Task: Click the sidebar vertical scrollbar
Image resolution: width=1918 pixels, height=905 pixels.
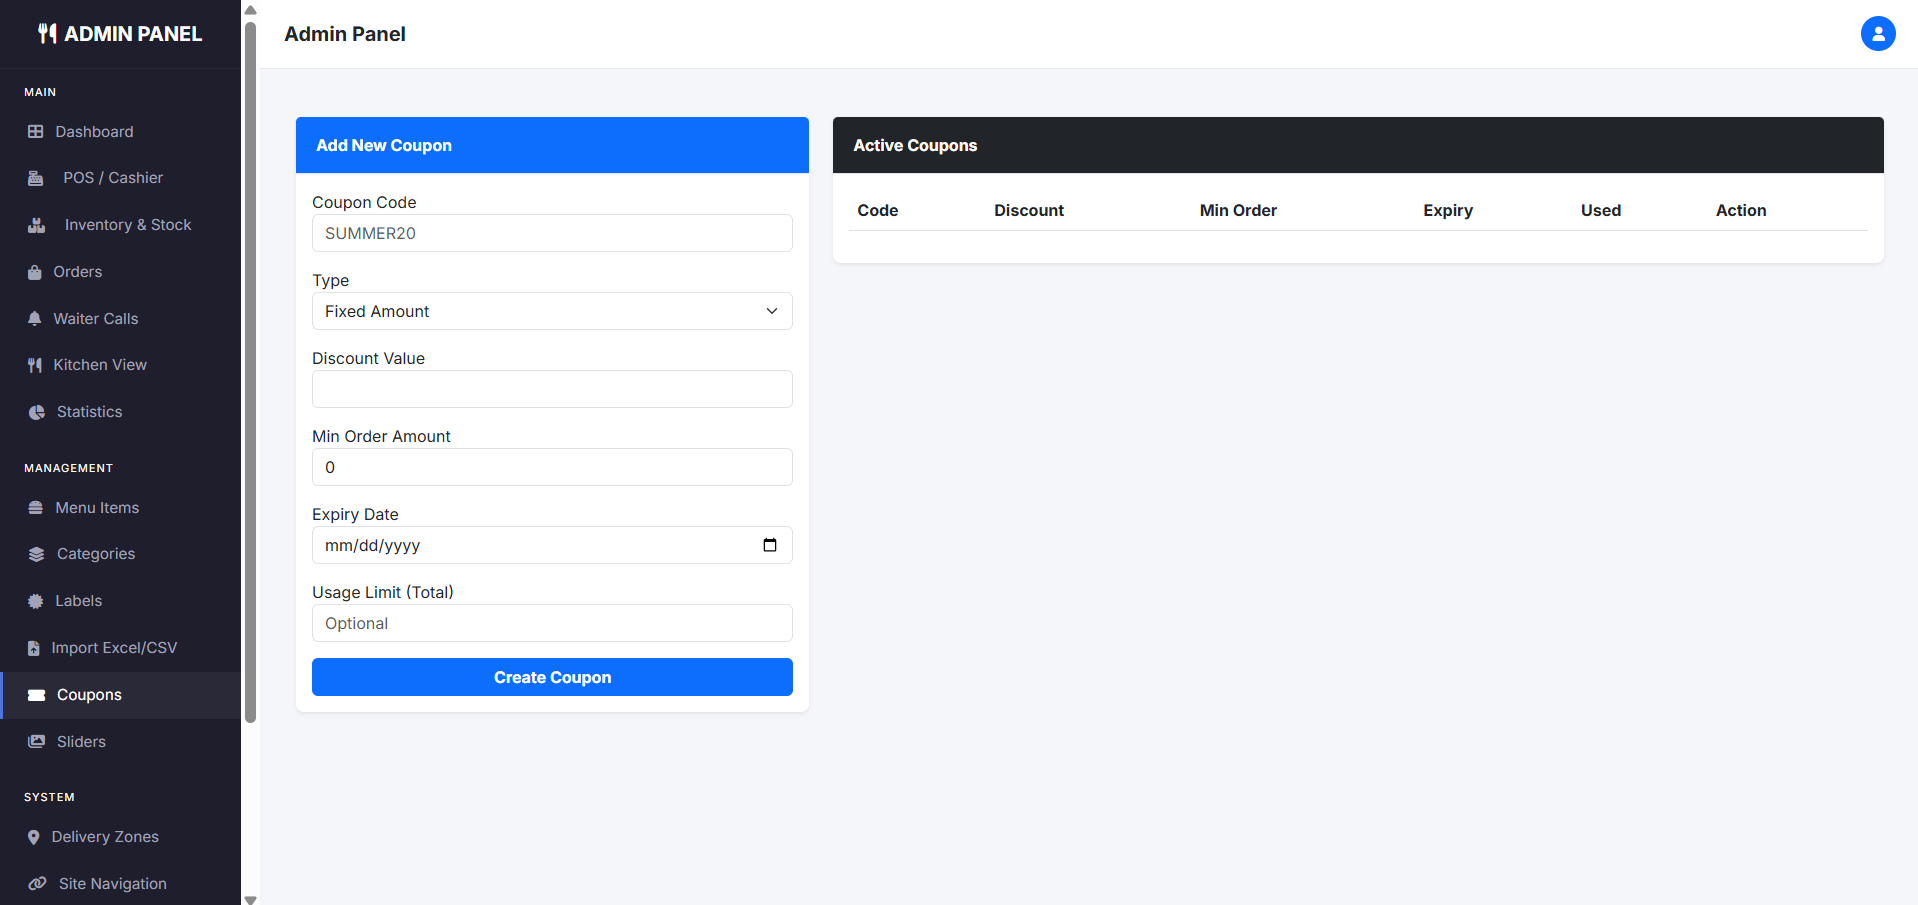Action: coord(250,370)
